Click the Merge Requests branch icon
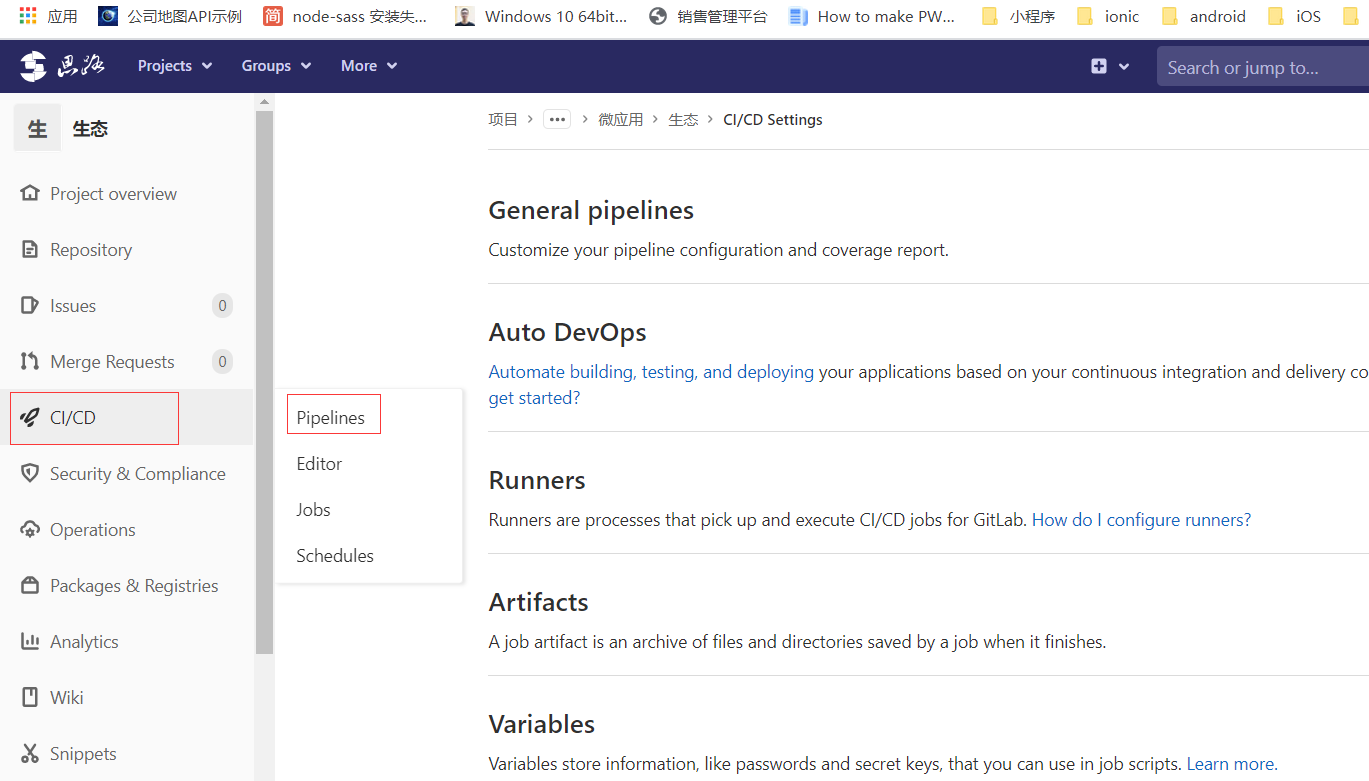This screenshot has width=1369, height=781. pos(30,361)
